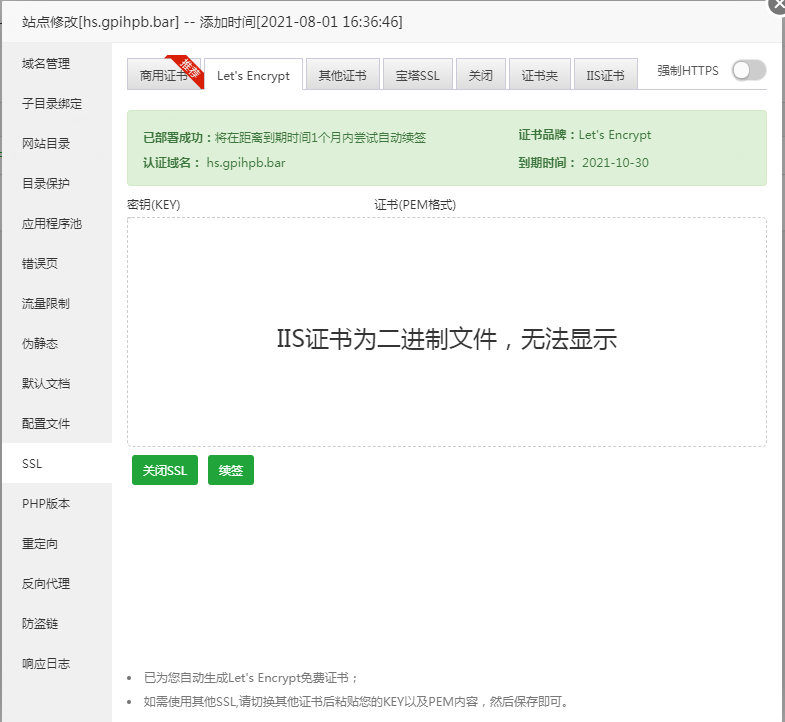Image resolution: width=785 pixels, height=722 pixels.
Task: Open 重定向 settings
Action: [x=57, y=543]
